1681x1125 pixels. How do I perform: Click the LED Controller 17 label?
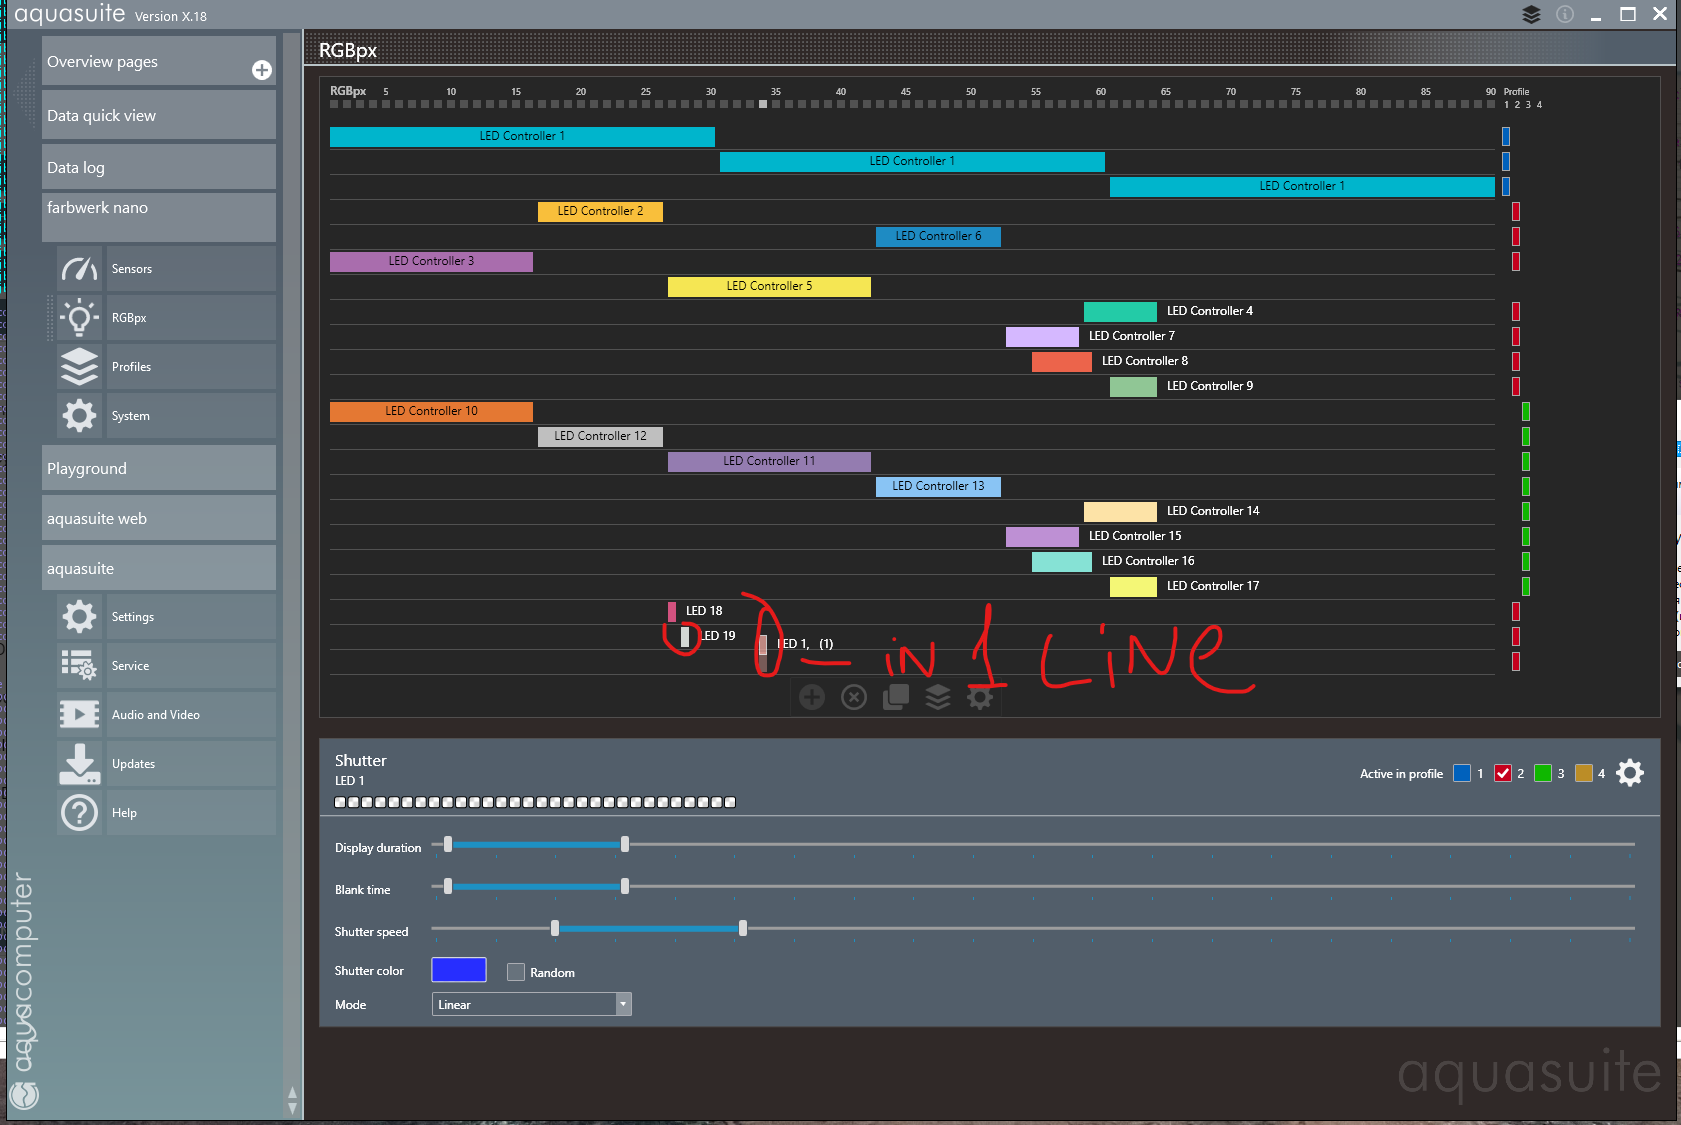tap(1213, 586)
